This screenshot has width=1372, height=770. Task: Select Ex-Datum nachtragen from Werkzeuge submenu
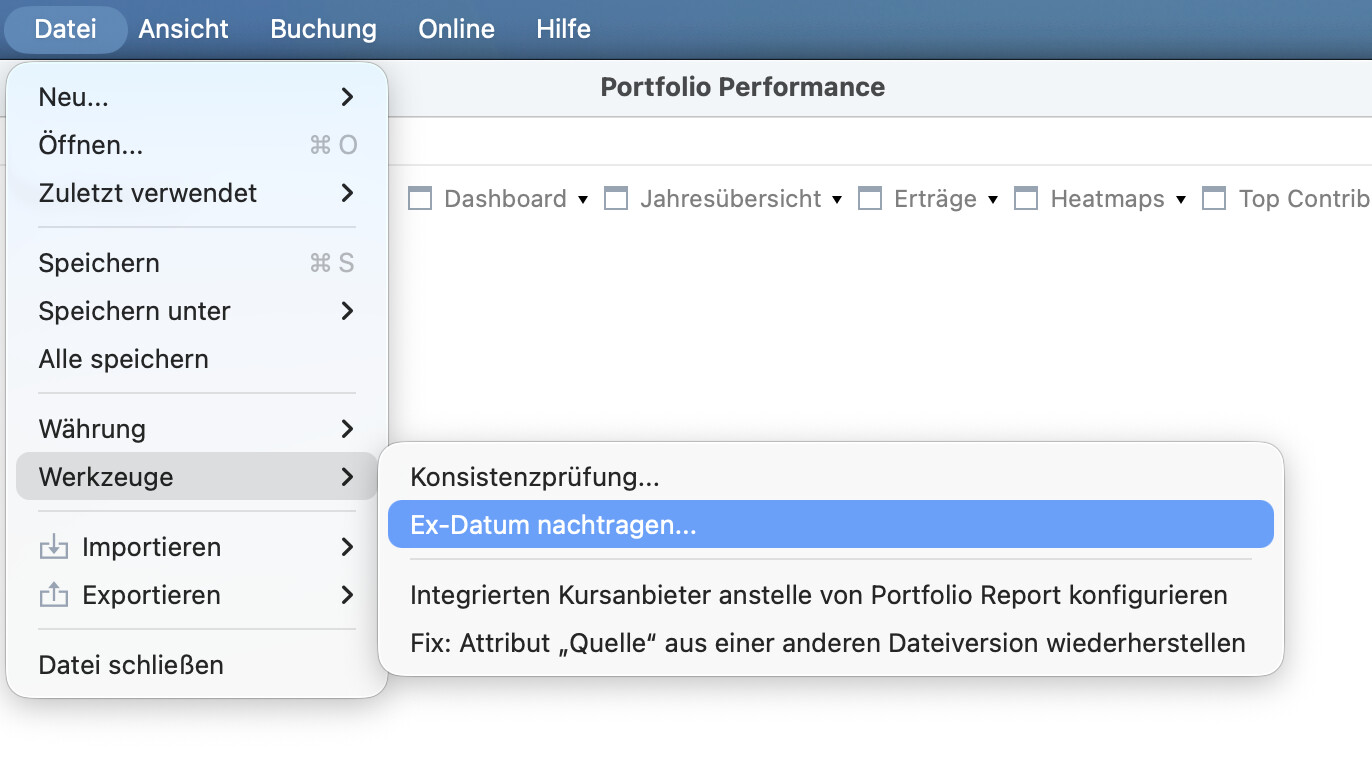pos(553,525)
